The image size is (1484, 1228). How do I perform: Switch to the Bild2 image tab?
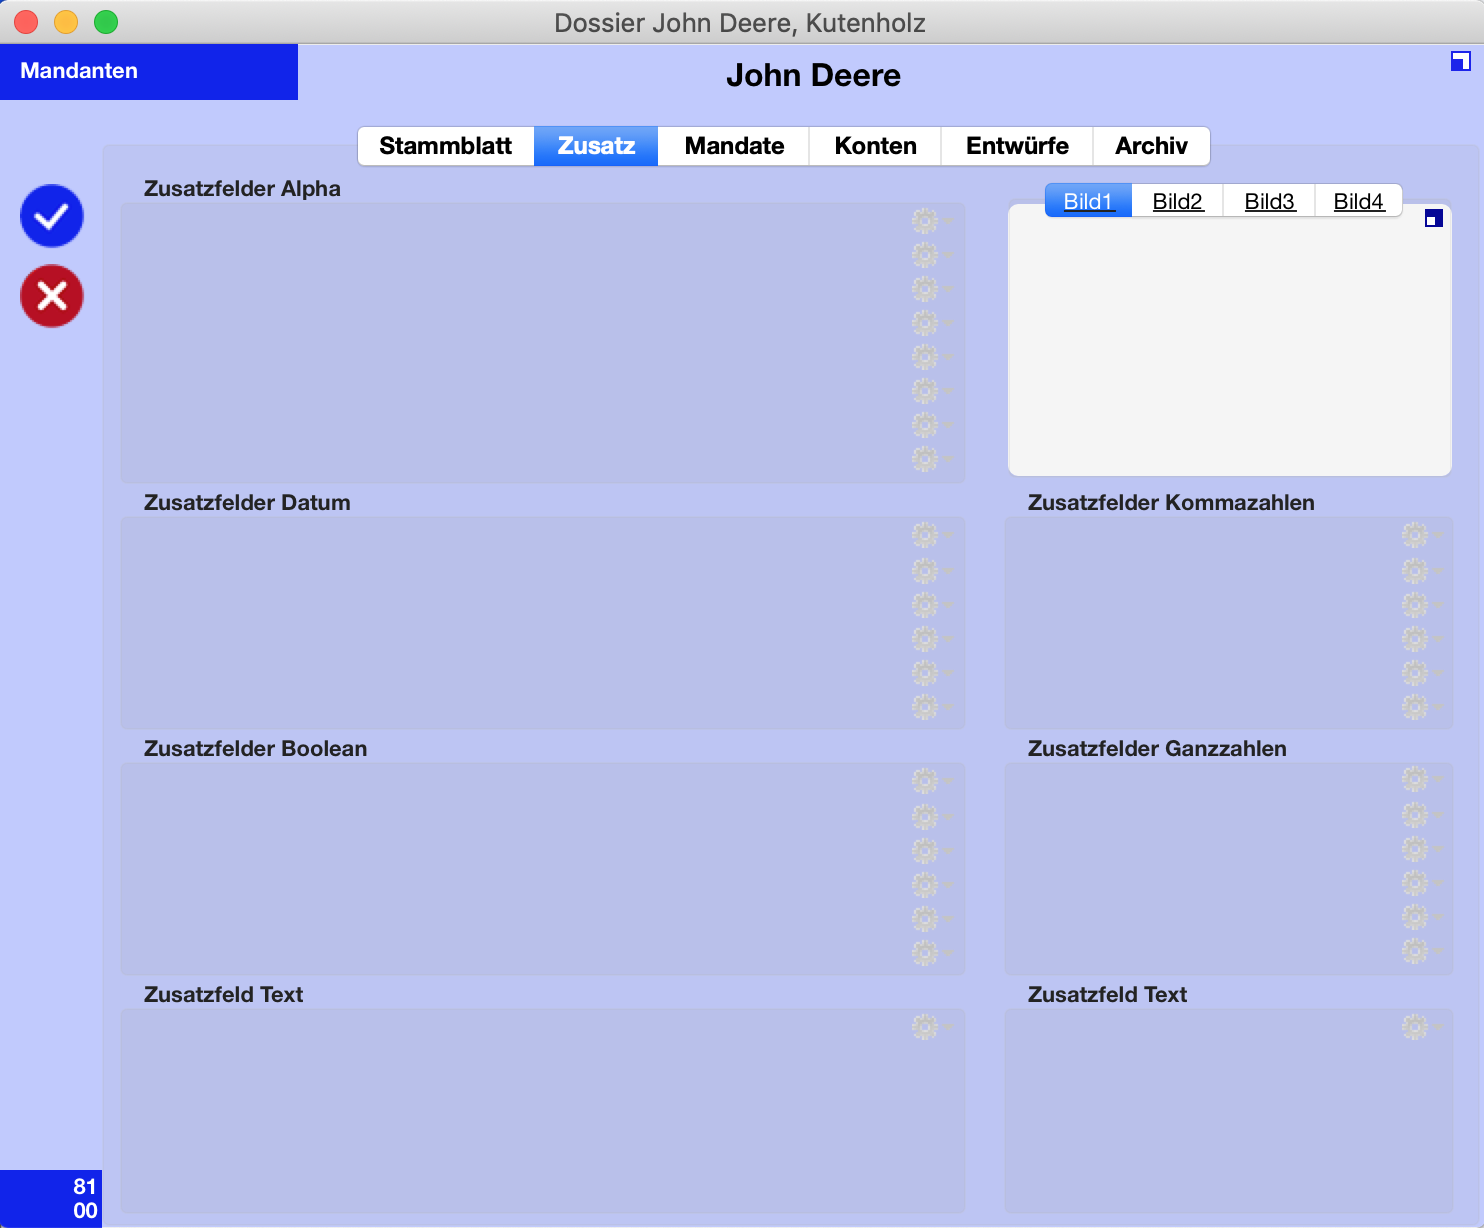tap(1177, 201)
